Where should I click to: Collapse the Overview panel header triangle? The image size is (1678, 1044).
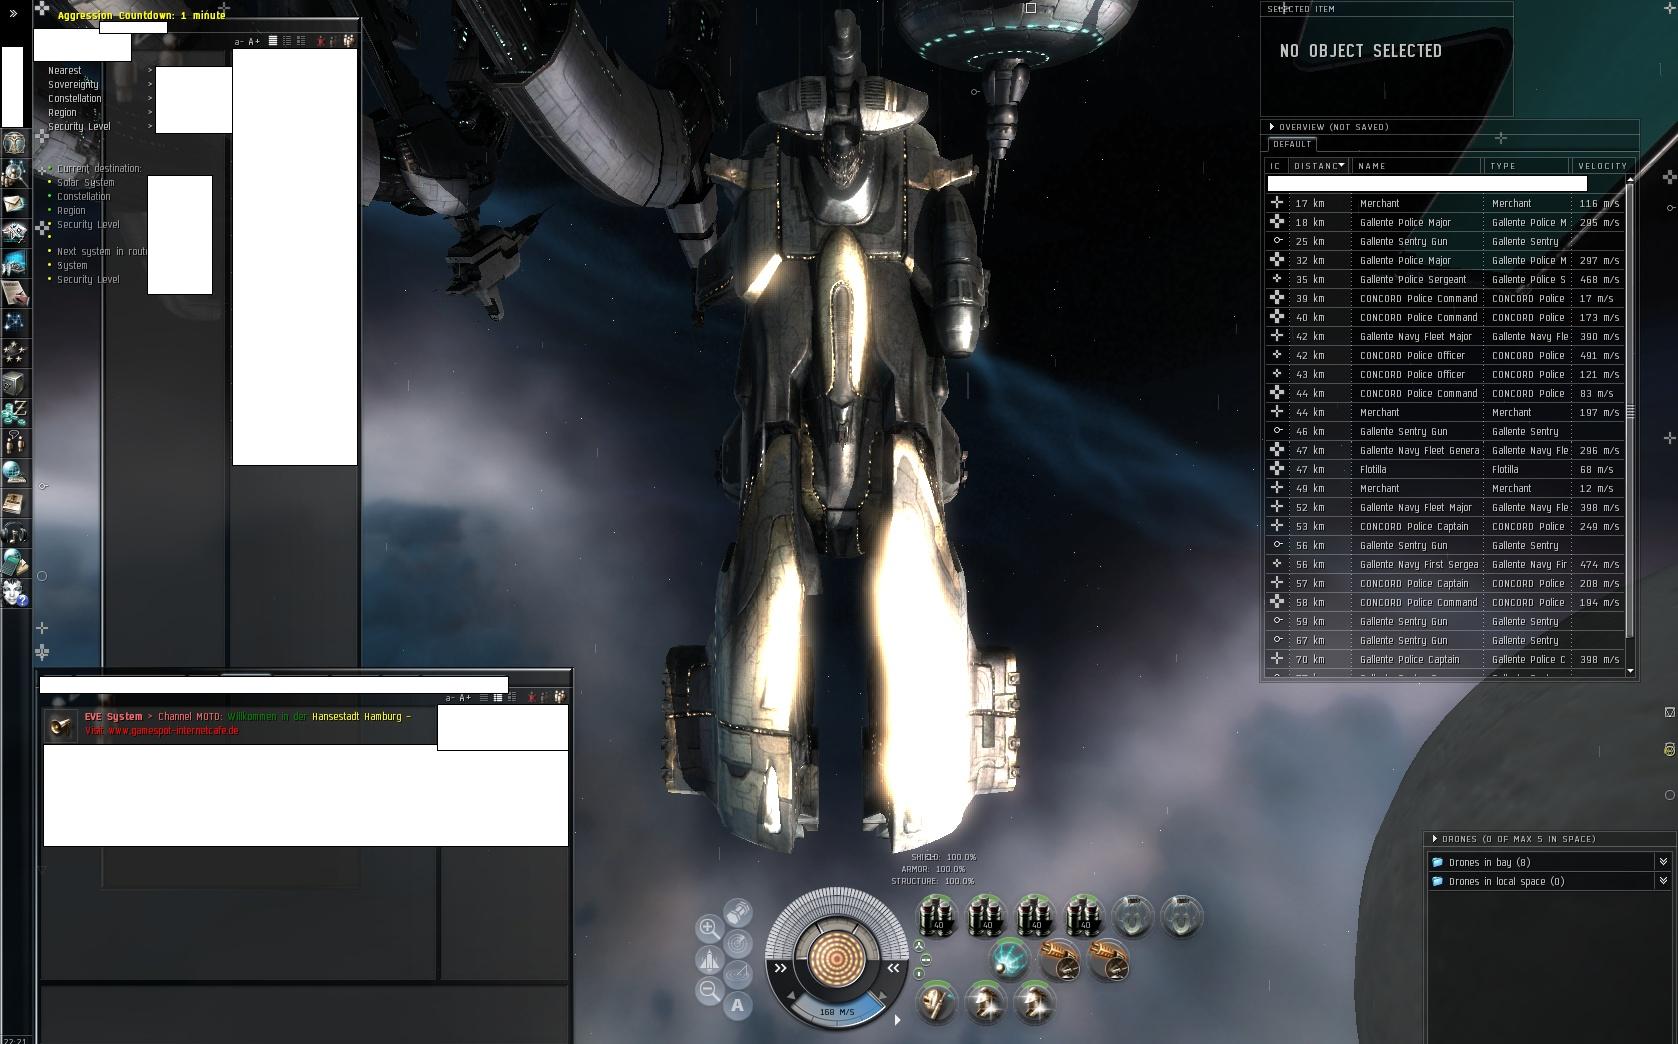tap(1271, 127)
